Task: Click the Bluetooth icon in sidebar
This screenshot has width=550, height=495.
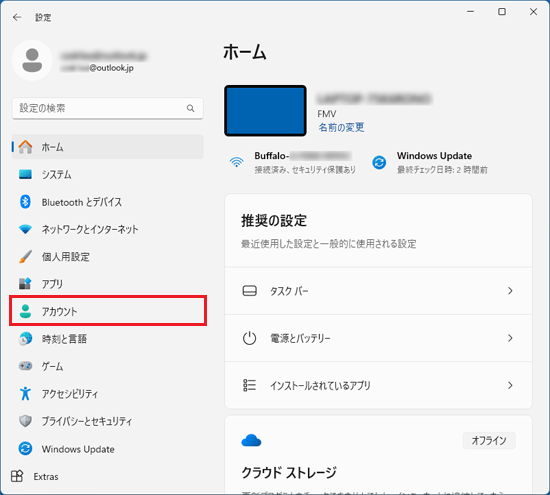Action: (25, 202)
